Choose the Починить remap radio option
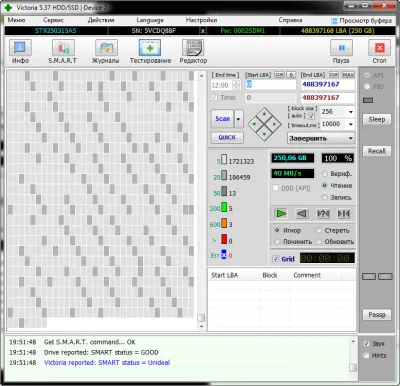400x386 pixels. pos(277,241)
